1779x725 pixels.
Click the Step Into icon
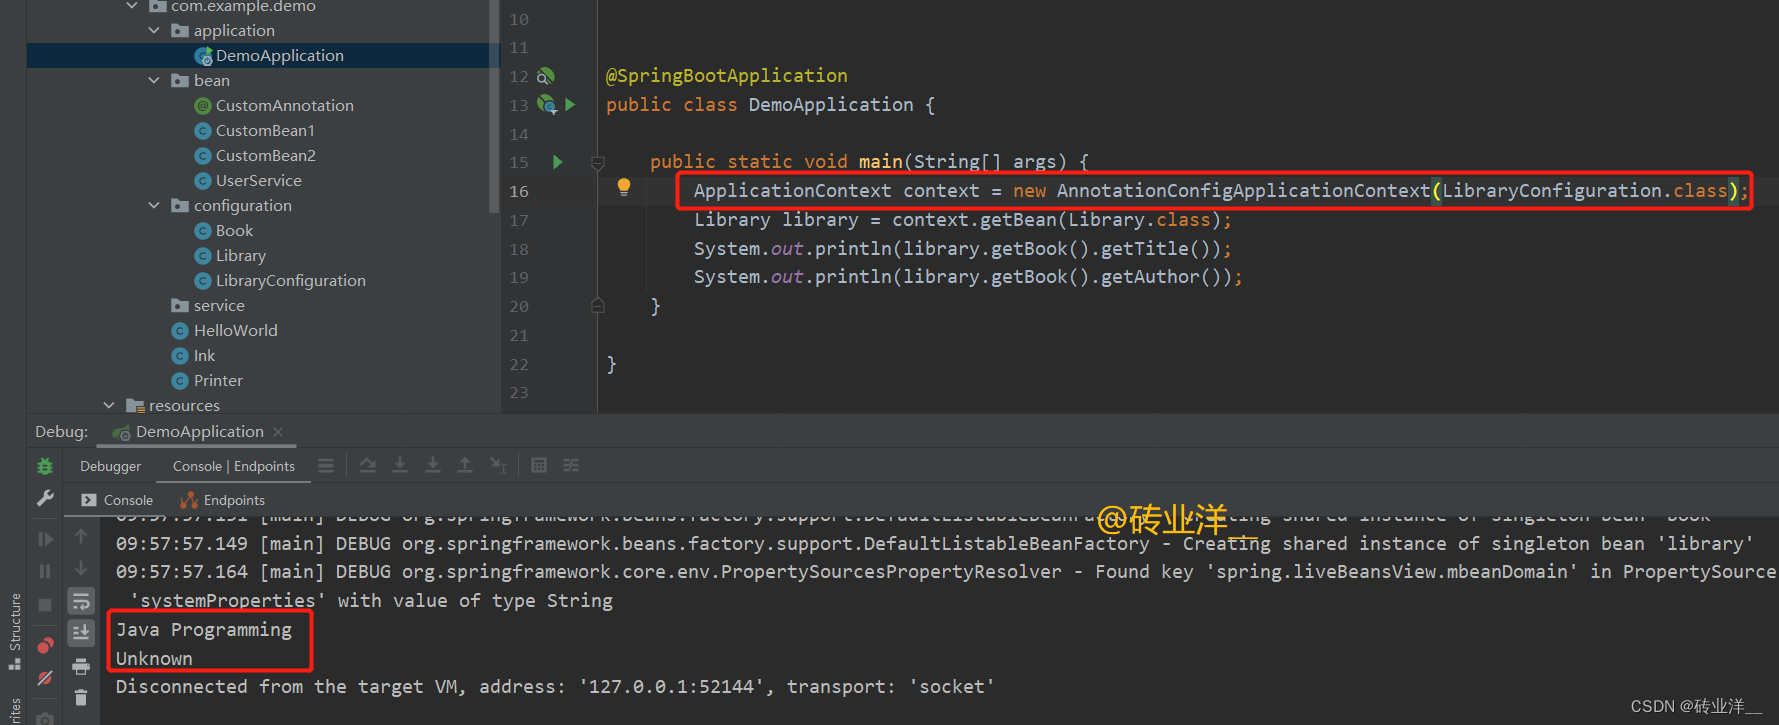[400, 466]
